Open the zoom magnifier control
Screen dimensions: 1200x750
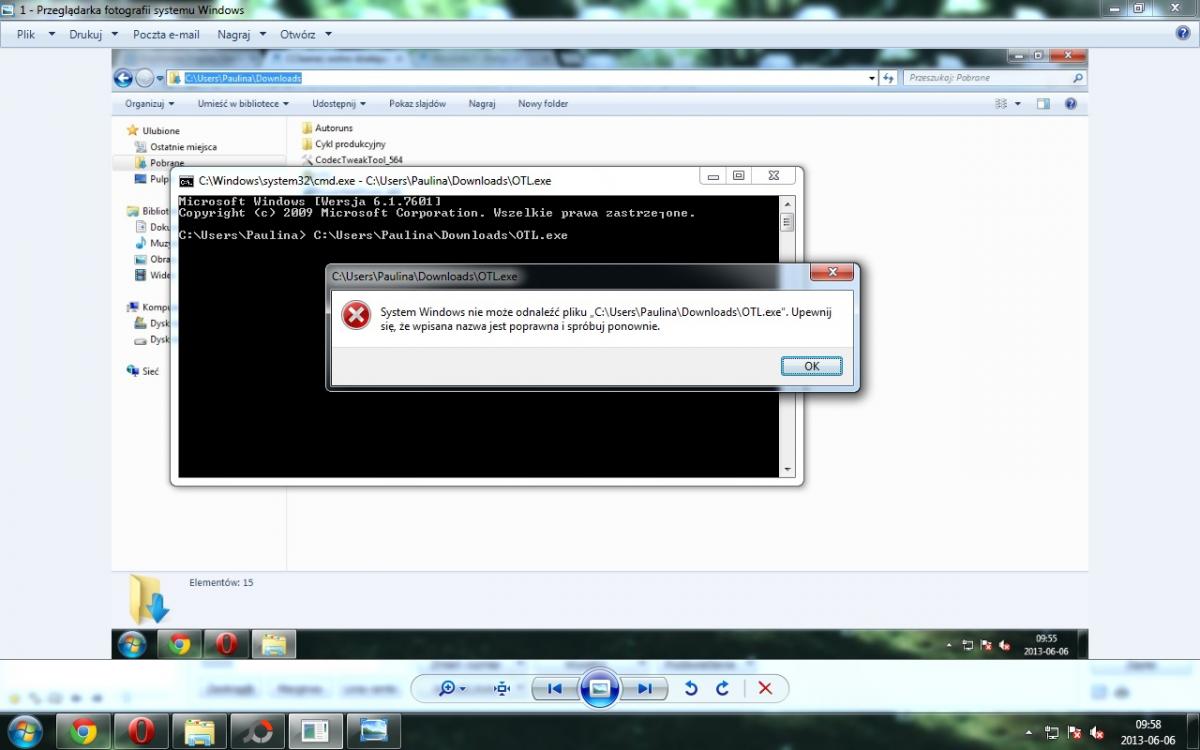tap(452, 688)
